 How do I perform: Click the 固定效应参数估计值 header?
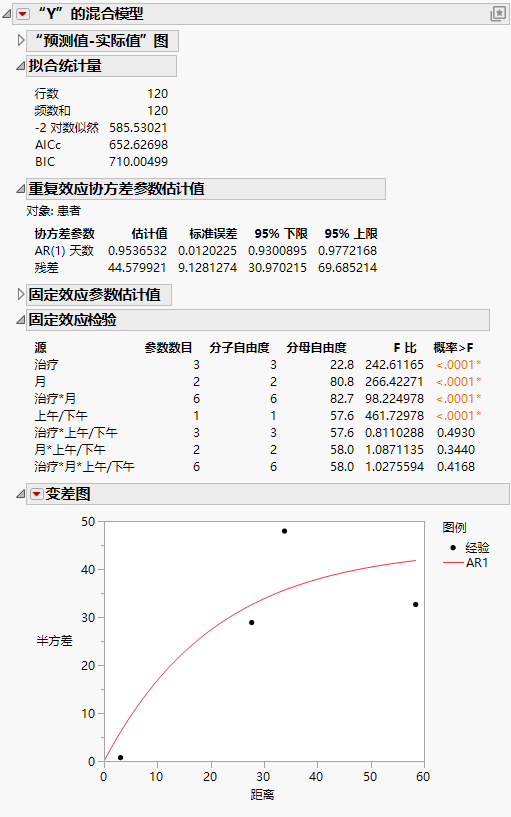99,294
